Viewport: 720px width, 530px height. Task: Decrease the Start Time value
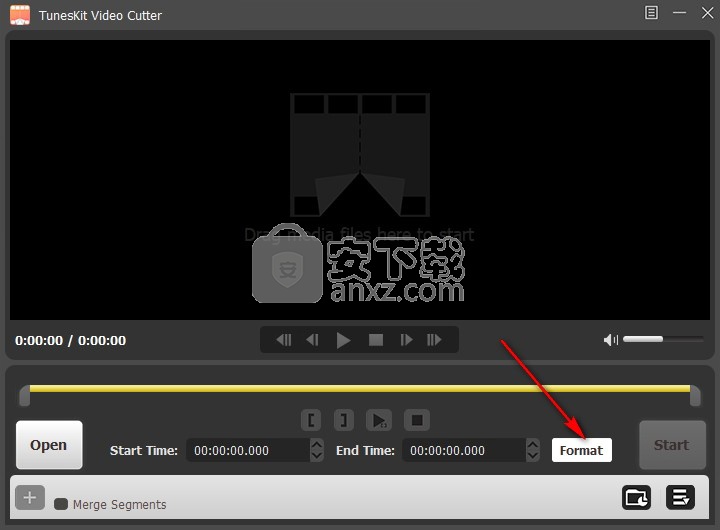pyautogui.click(x=316, y=456)
